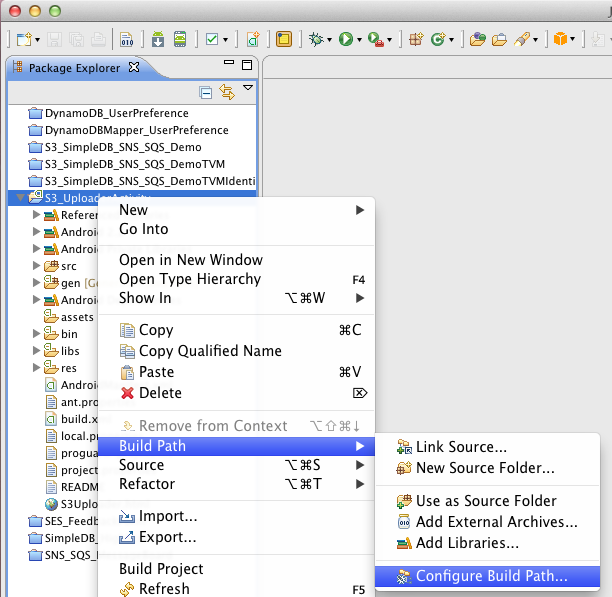Click the External Tools run icon
The width and height of the screenshot is (612, 597).
click(376, 39)
